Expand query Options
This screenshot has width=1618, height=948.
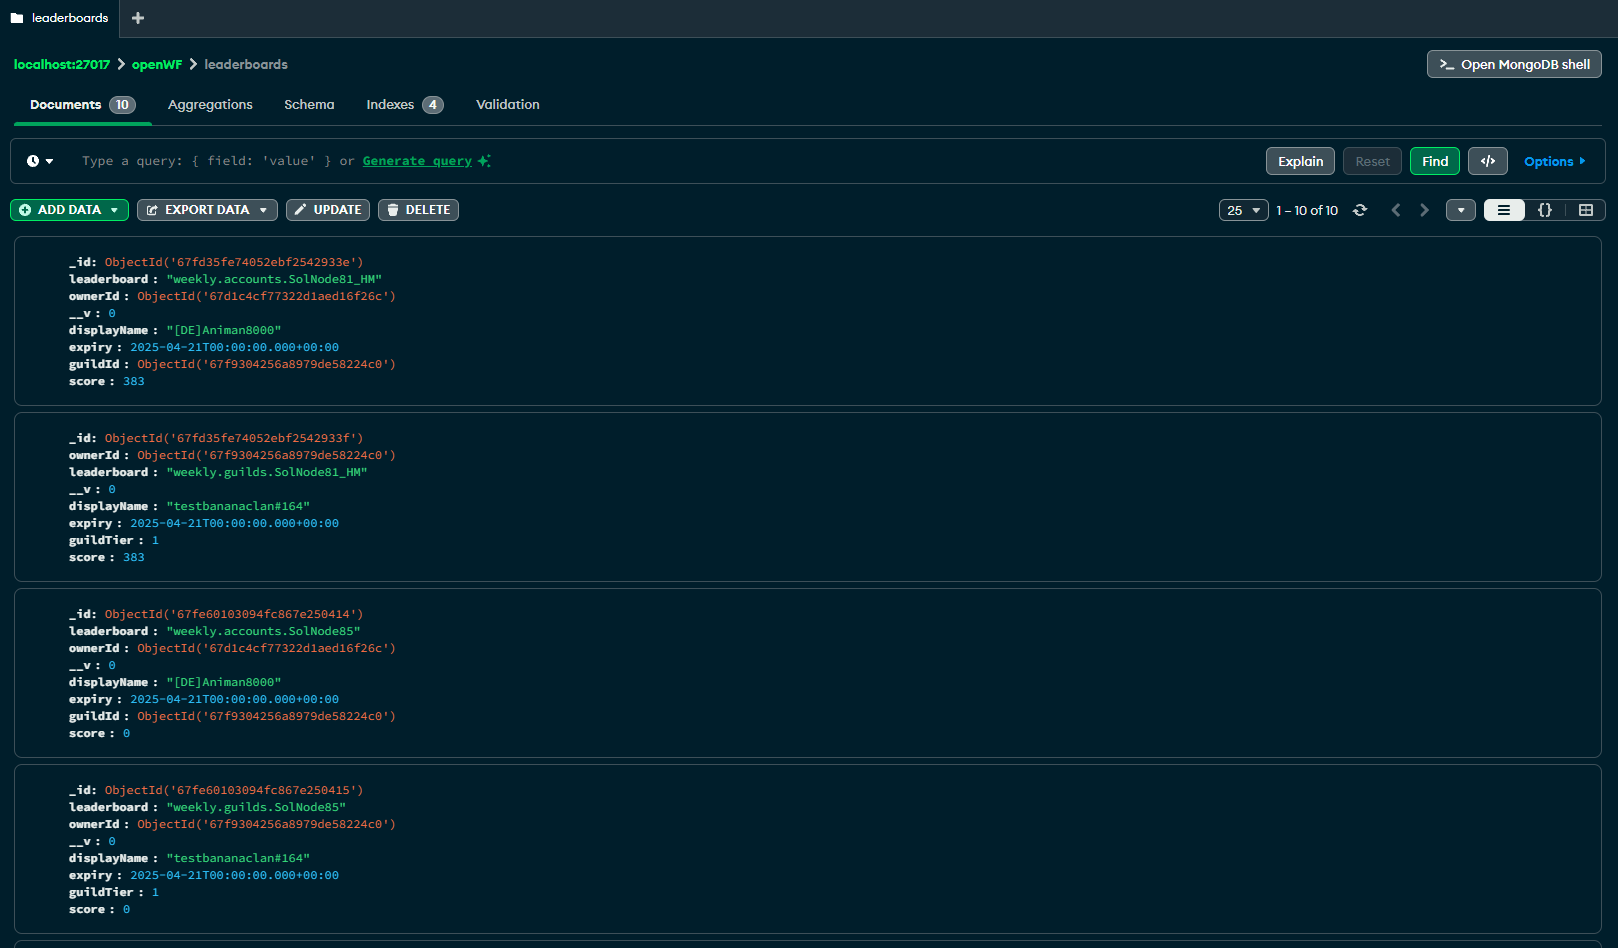pyautogui.click(x=1554, y=161)
